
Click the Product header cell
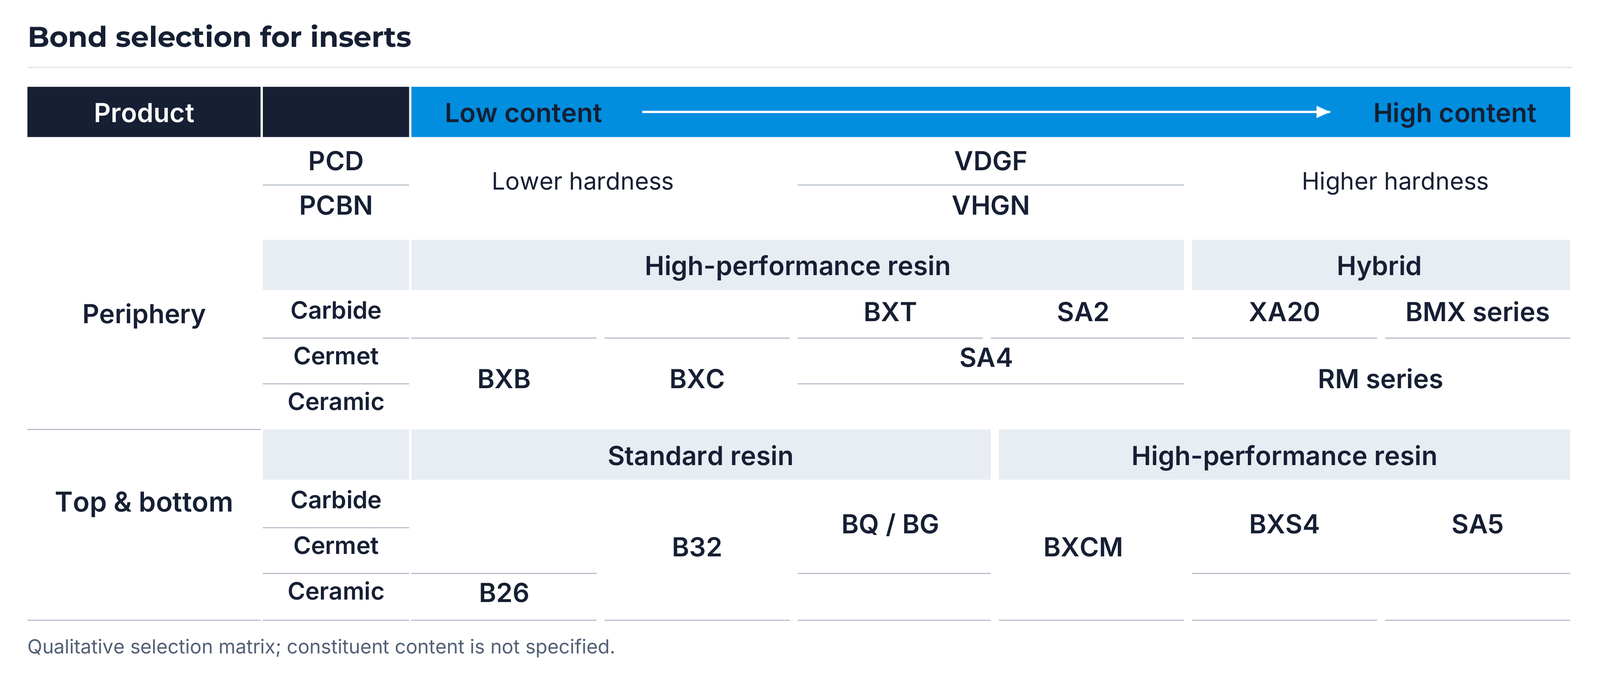click(144, 112)
